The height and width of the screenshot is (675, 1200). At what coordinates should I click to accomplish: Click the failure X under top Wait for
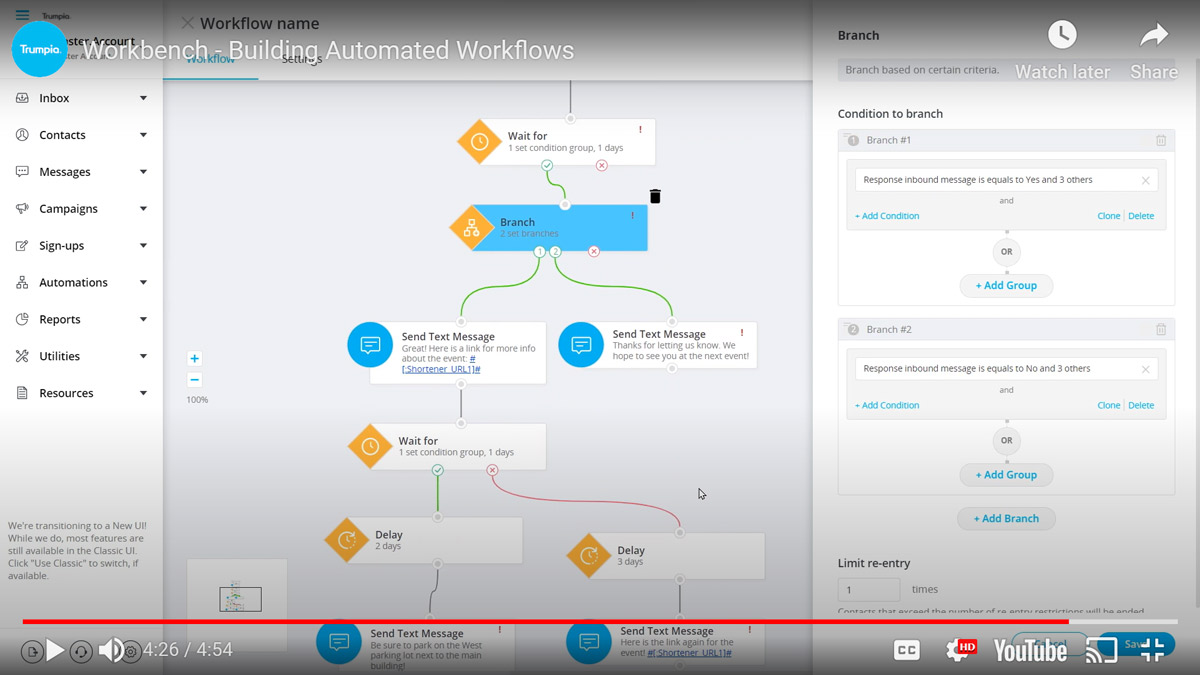[x=601, y=165]
